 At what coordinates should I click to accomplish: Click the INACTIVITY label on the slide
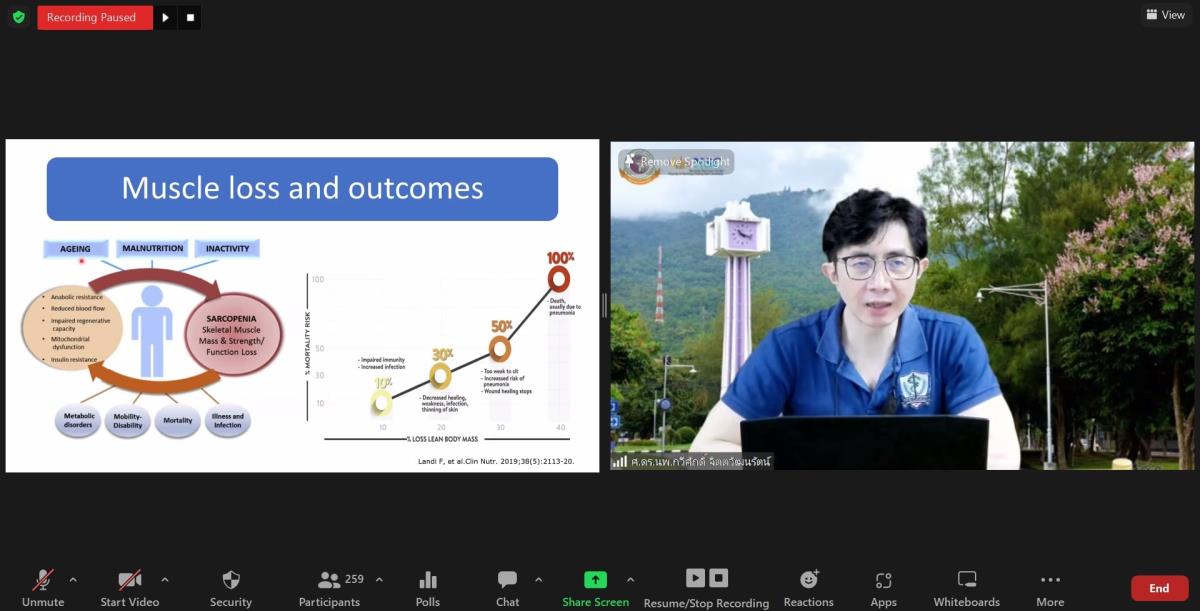point(227,248)
